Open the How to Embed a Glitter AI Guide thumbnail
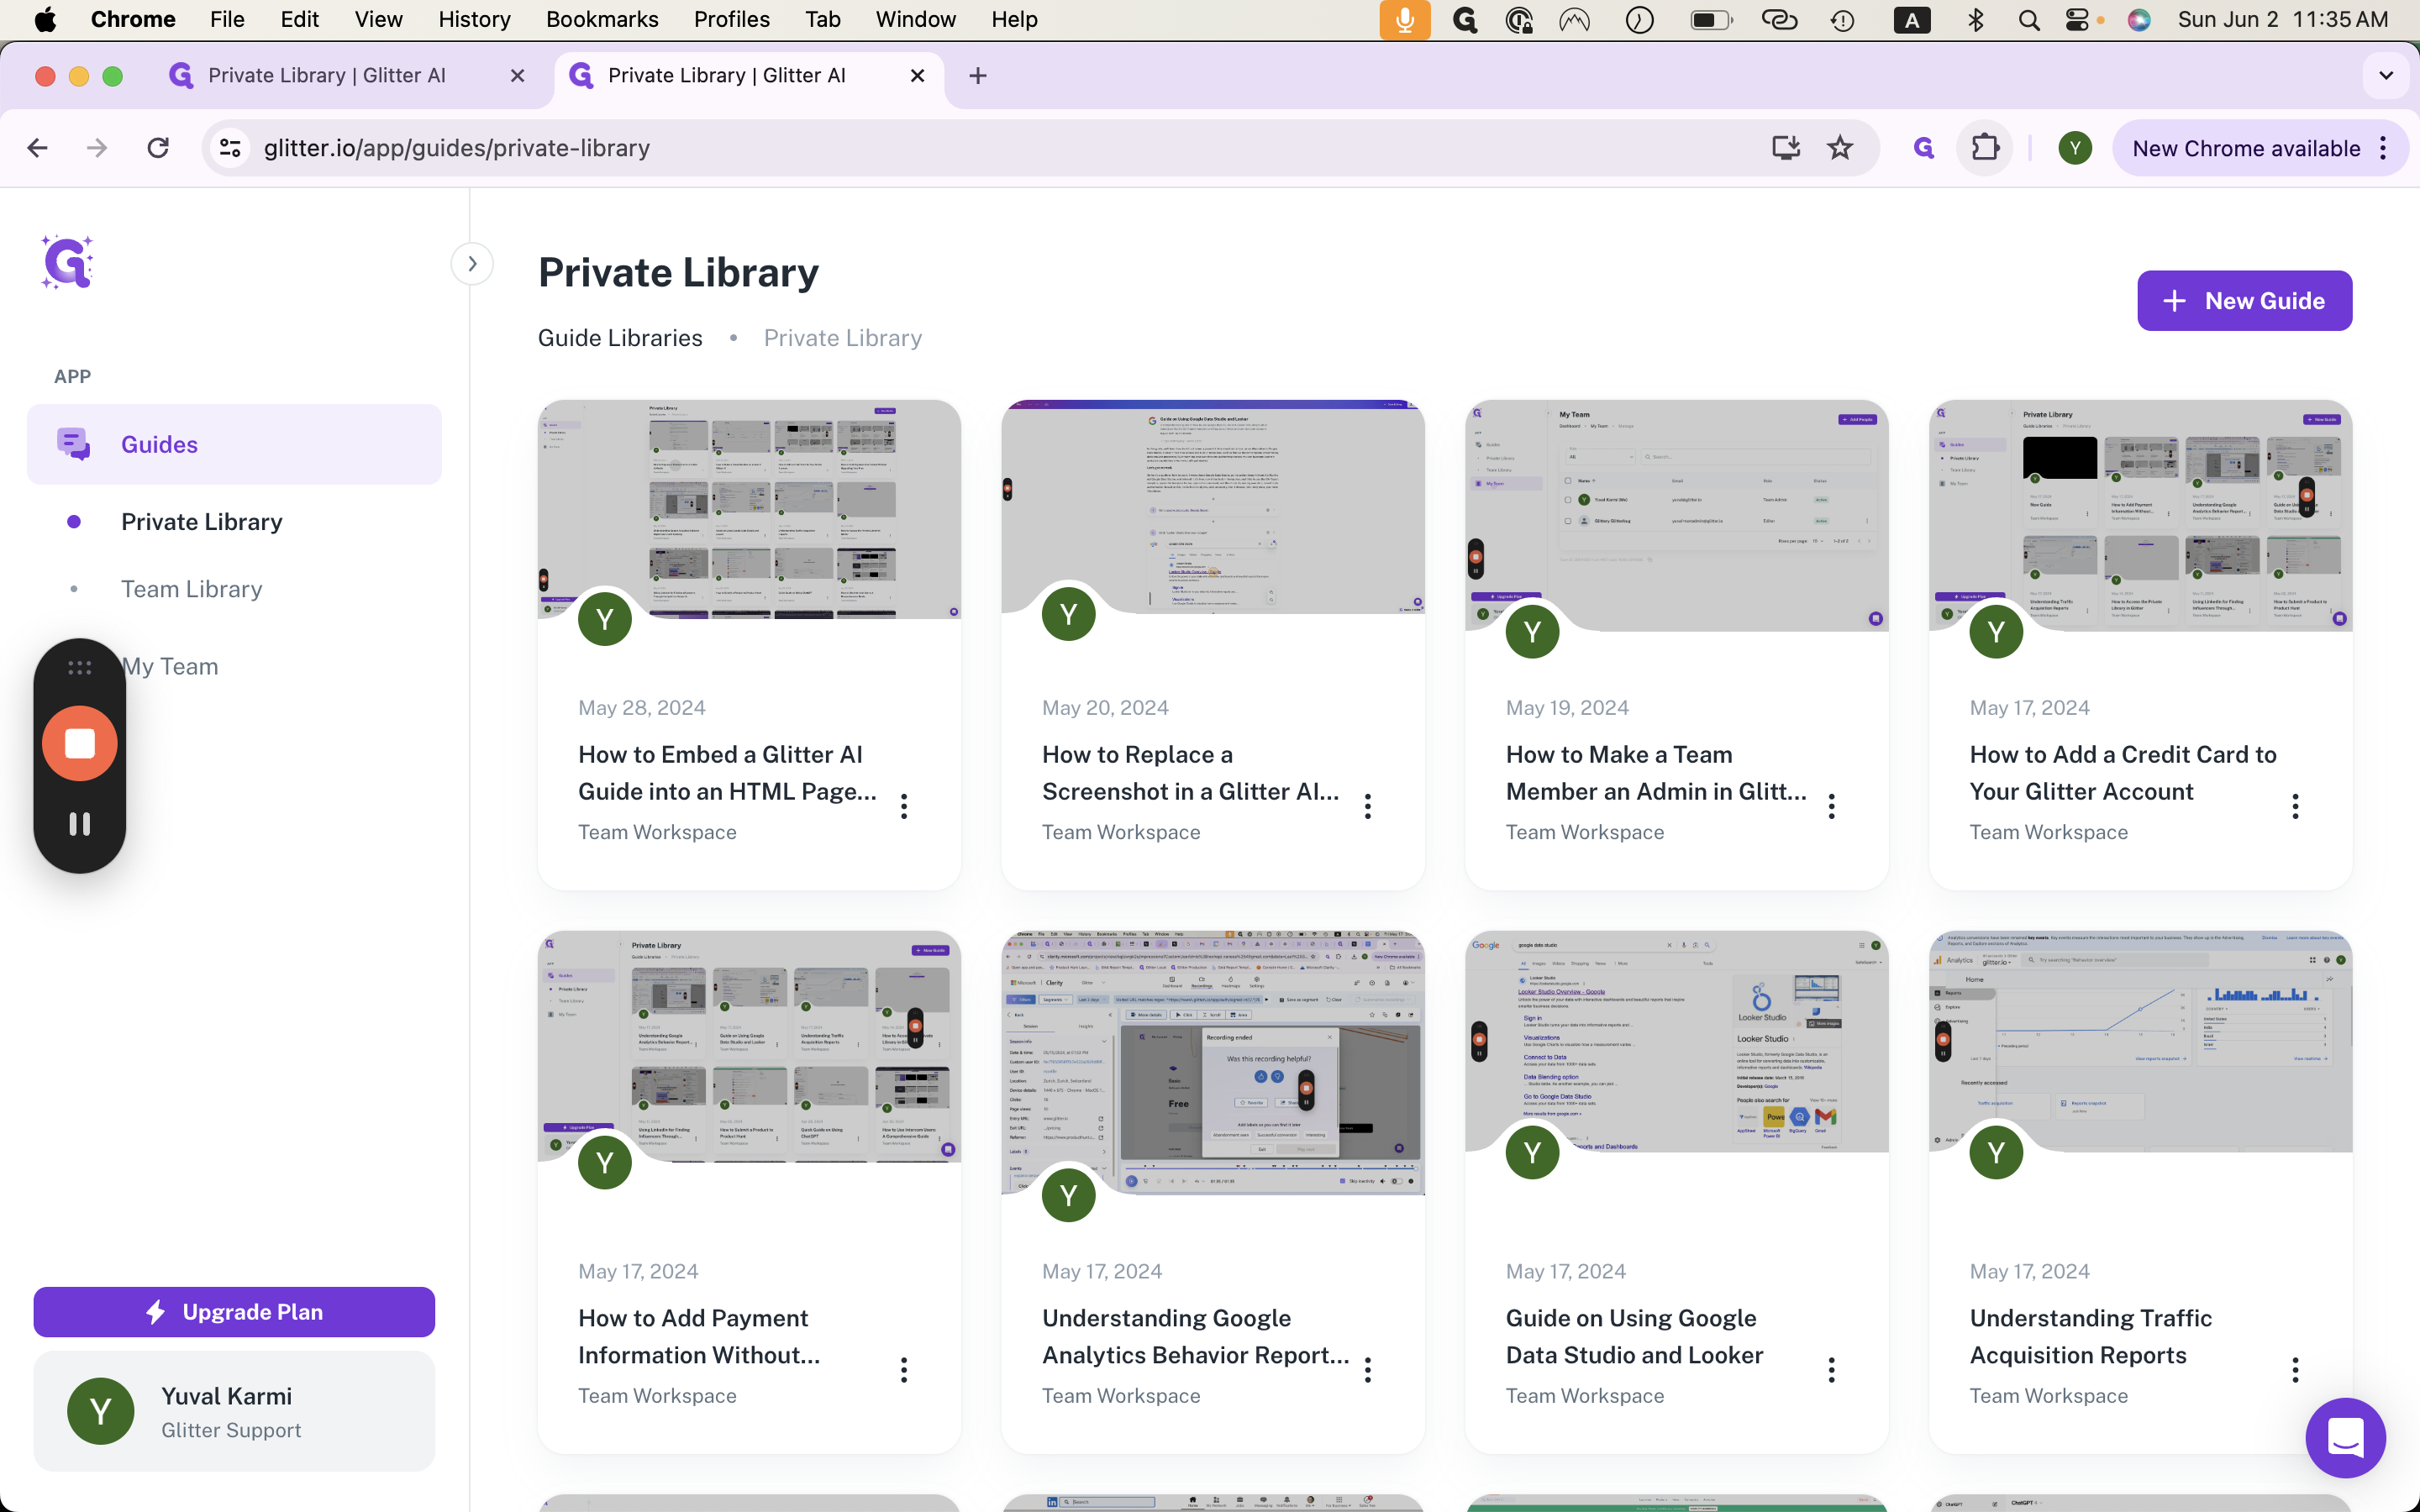 coord(749,509)
